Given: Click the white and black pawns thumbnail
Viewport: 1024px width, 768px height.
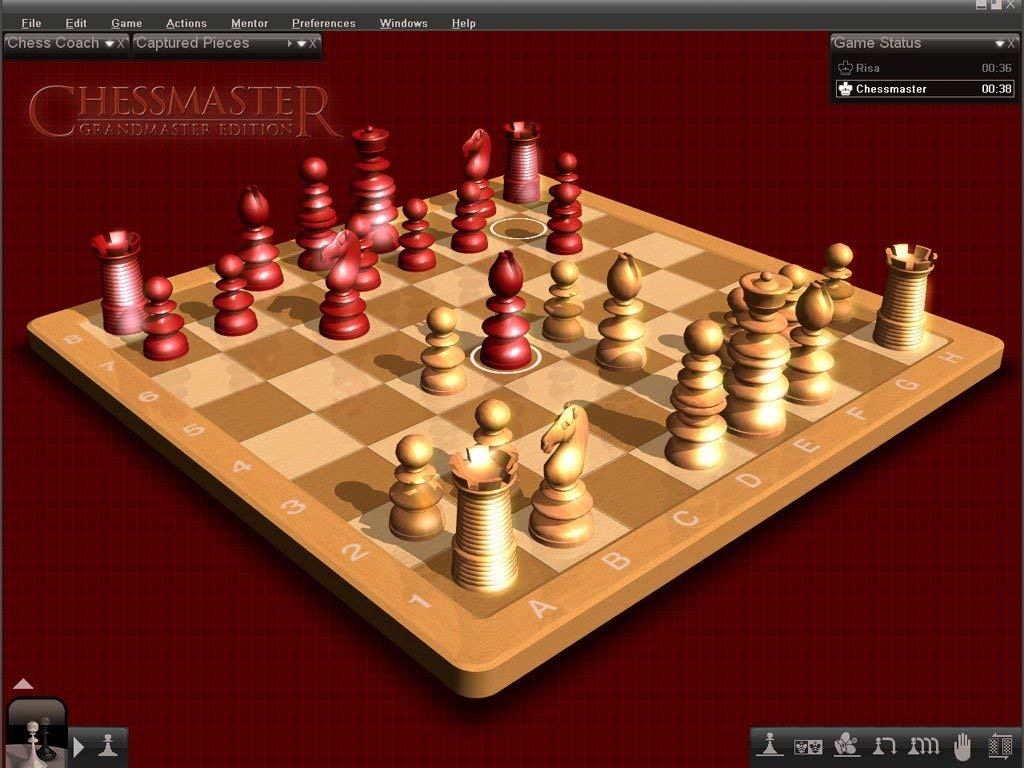Looking at the screenshot, I should coord(36,735).
